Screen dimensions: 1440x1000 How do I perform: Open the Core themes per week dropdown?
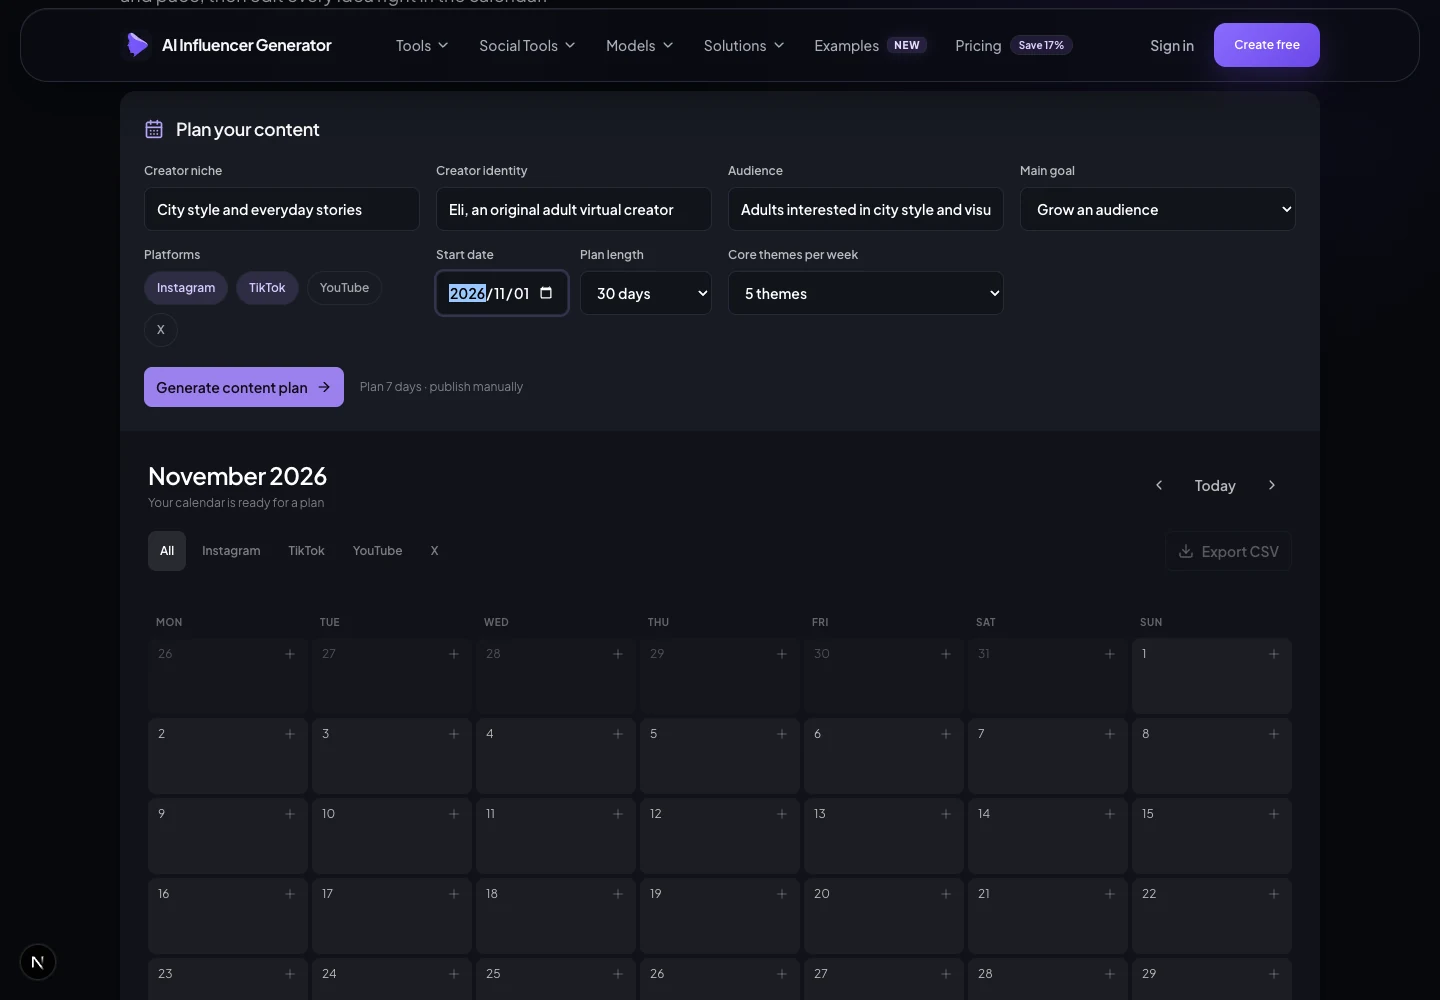866,293
